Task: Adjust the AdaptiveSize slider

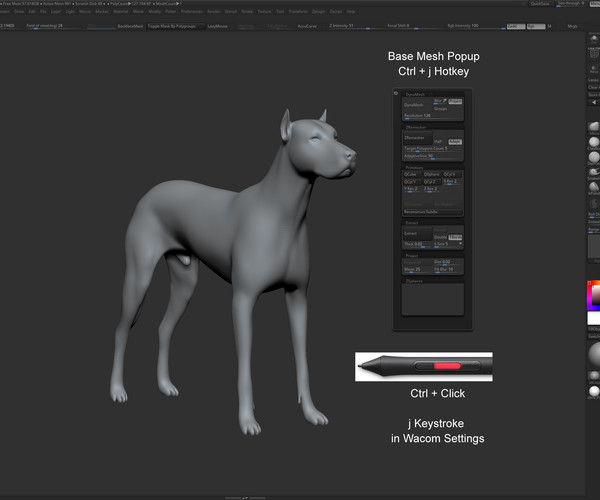Action: tap(432, 156)
